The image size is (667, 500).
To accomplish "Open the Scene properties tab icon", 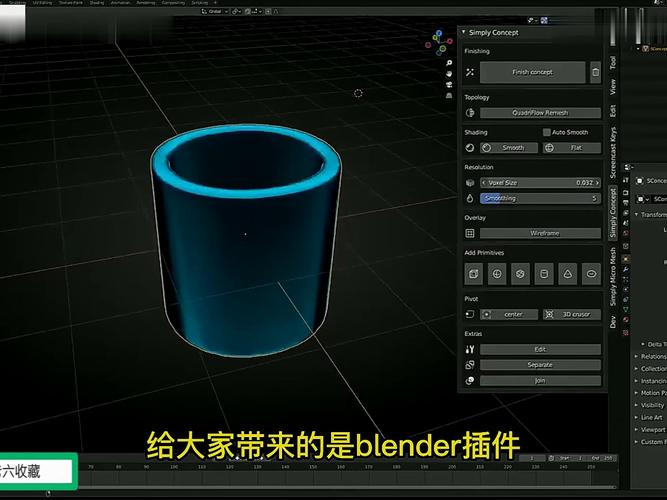I will pyautogui.click(x=626, y=223).
